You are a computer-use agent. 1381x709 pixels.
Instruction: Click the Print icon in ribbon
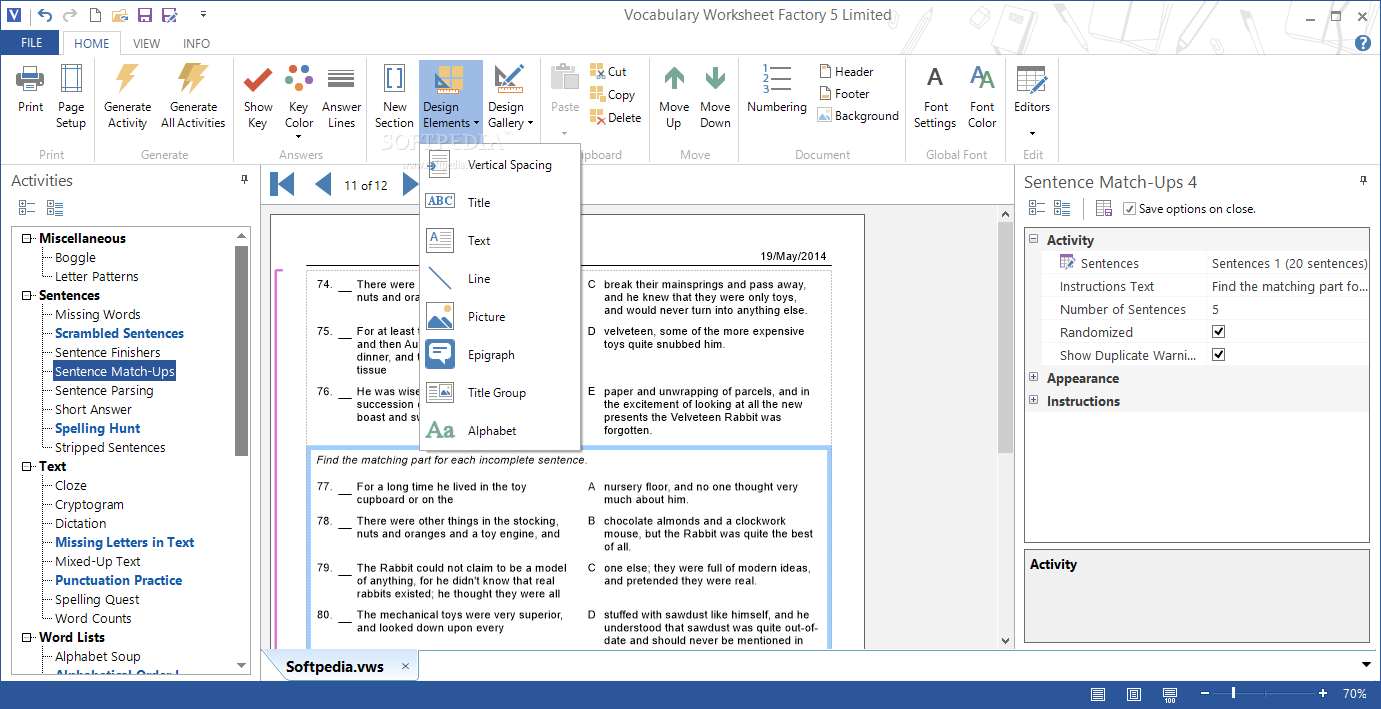coord(30,78)
